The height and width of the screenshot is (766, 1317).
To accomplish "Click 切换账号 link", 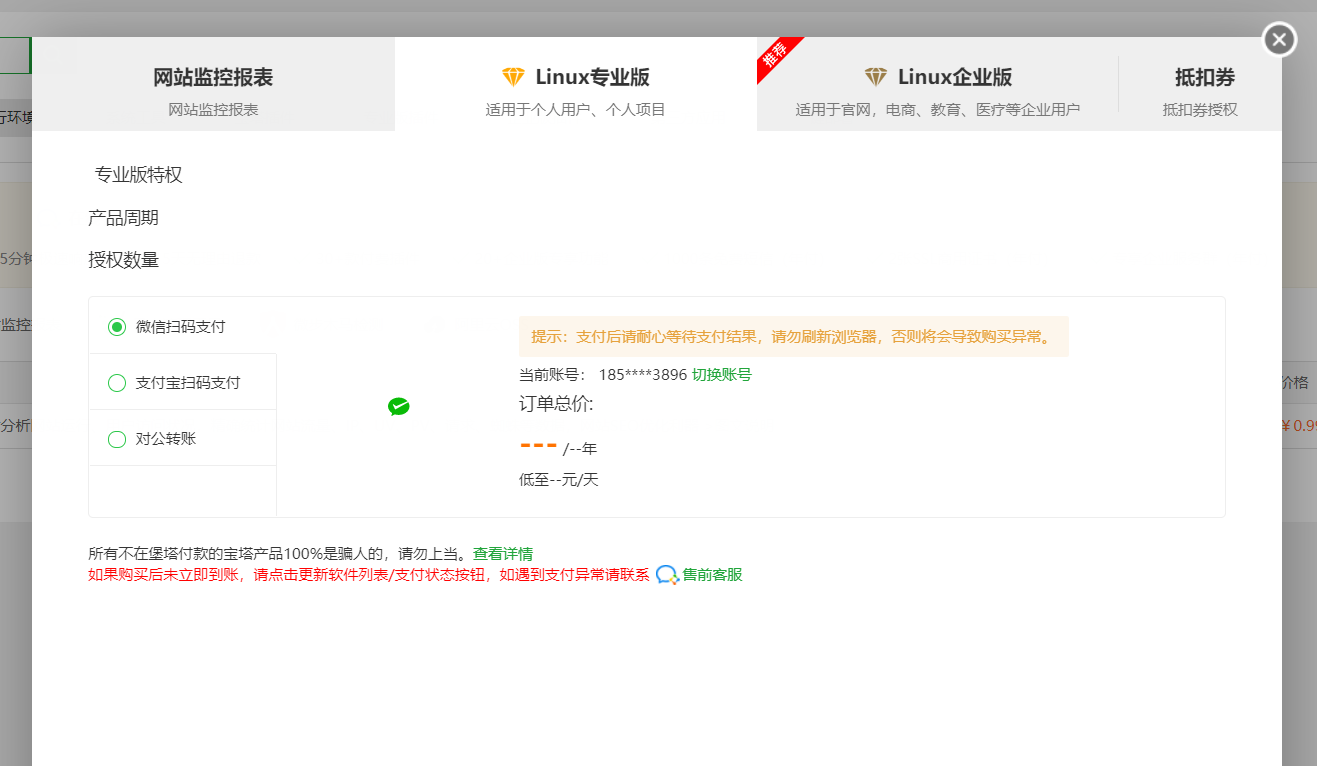I will click(x=722, y=375).
